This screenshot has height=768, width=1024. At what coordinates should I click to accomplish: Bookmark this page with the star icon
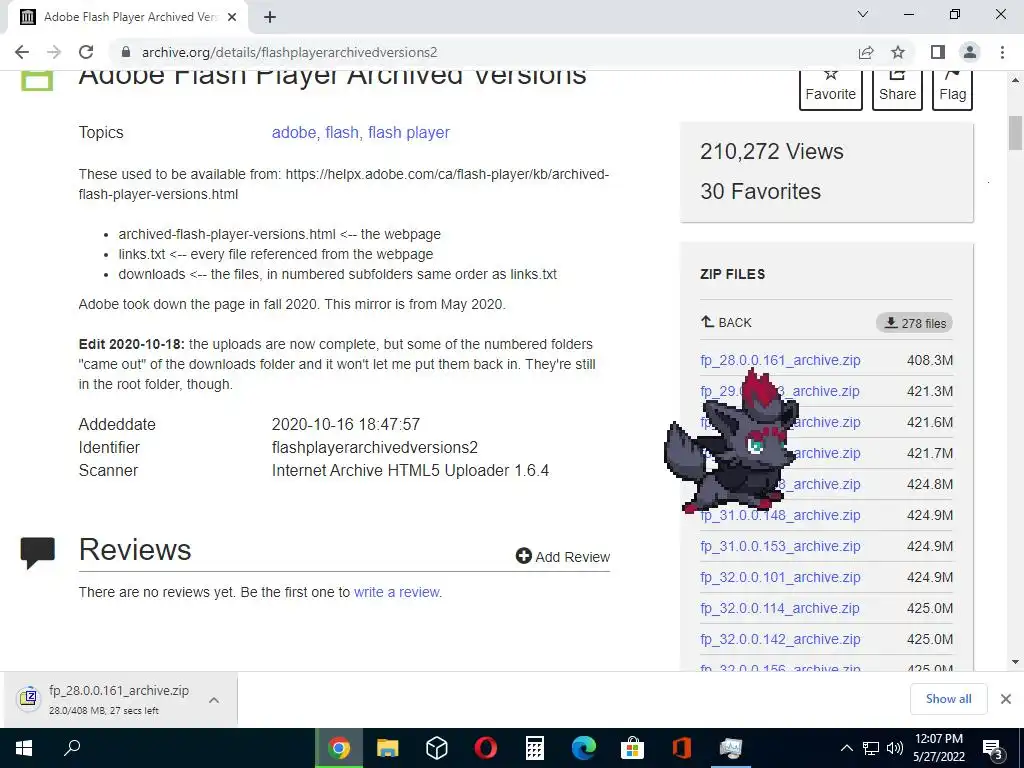point(898,52)
